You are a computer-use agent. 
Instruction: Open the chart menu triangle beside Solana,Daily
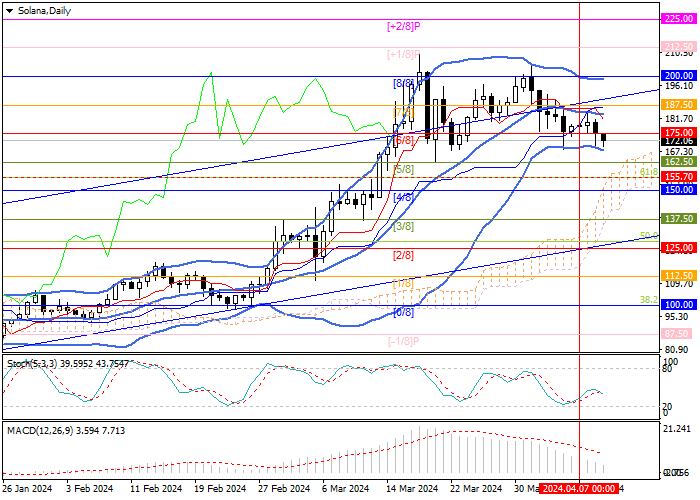tap(9, 11)
